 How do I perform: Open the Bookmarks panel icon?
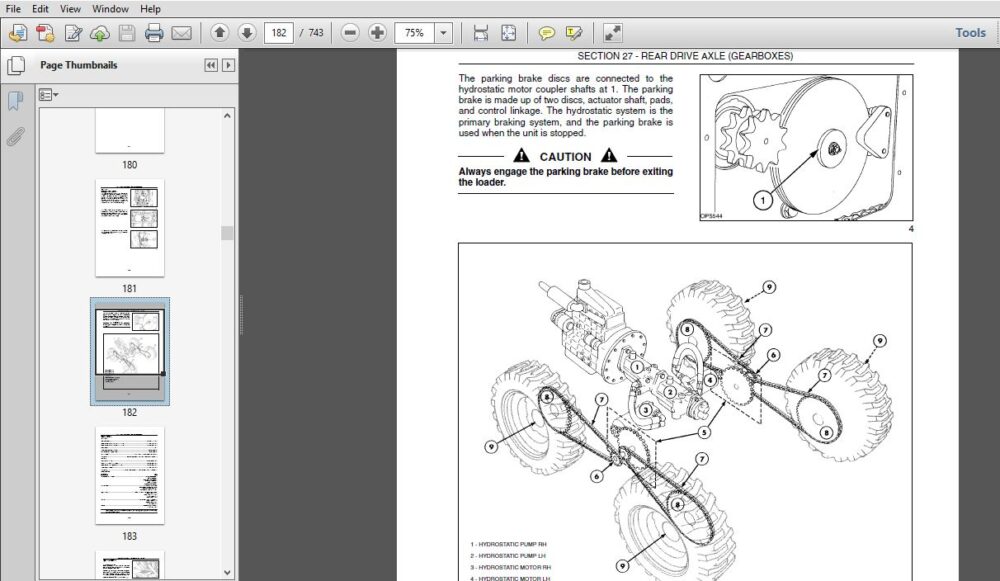click(15, 100)
